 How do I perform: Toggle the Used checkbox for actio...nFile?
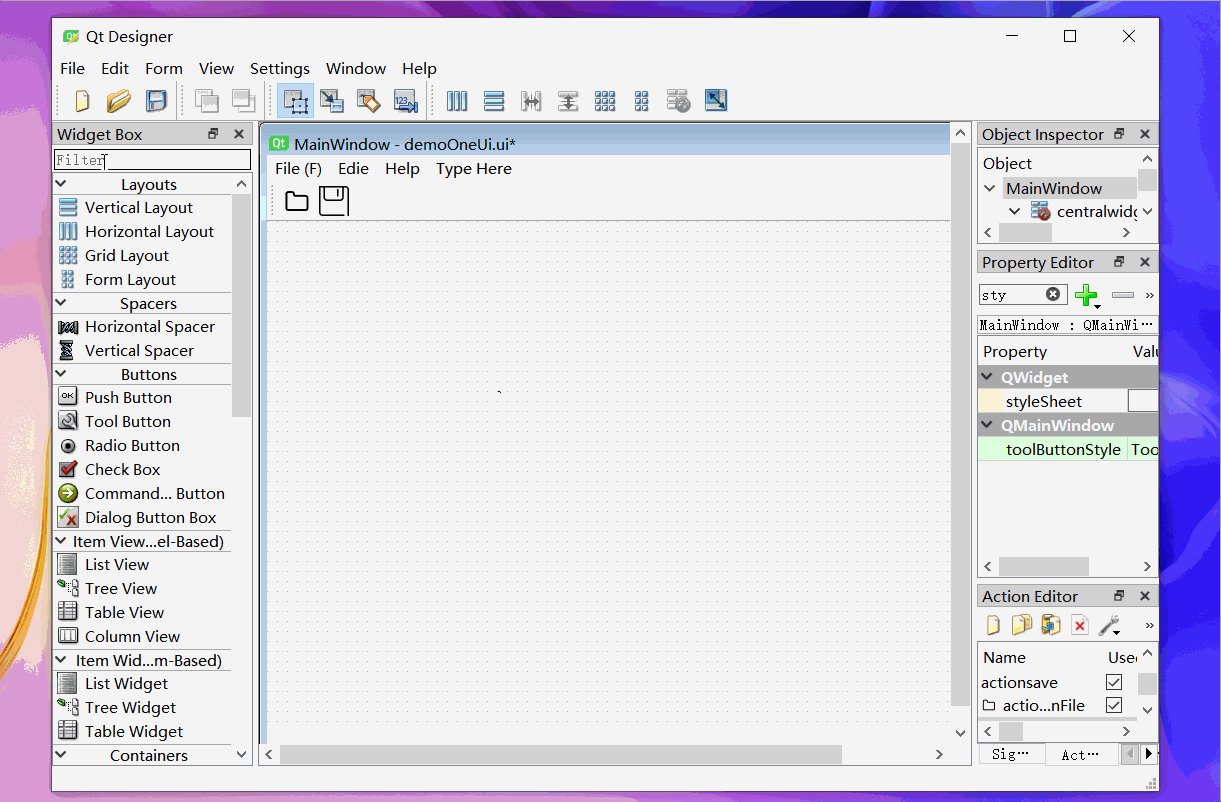[1114, 705]
